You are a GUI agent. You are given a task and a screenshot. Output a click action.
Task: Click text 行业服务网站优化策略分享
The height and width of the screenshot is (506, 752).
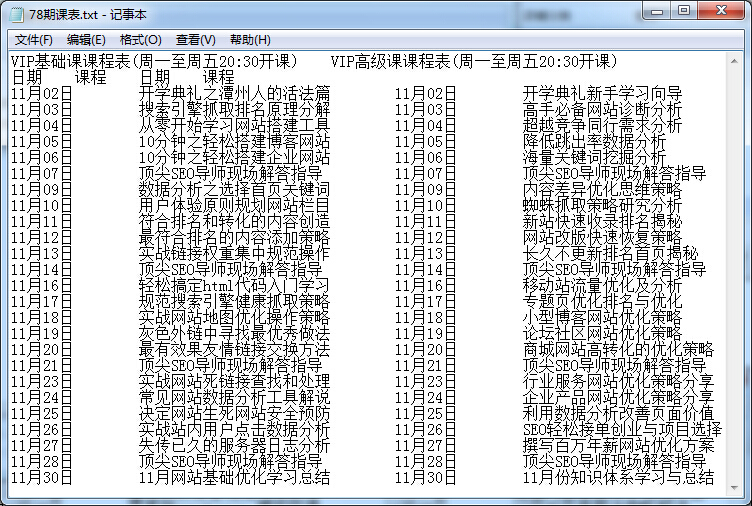click(618, 381)
